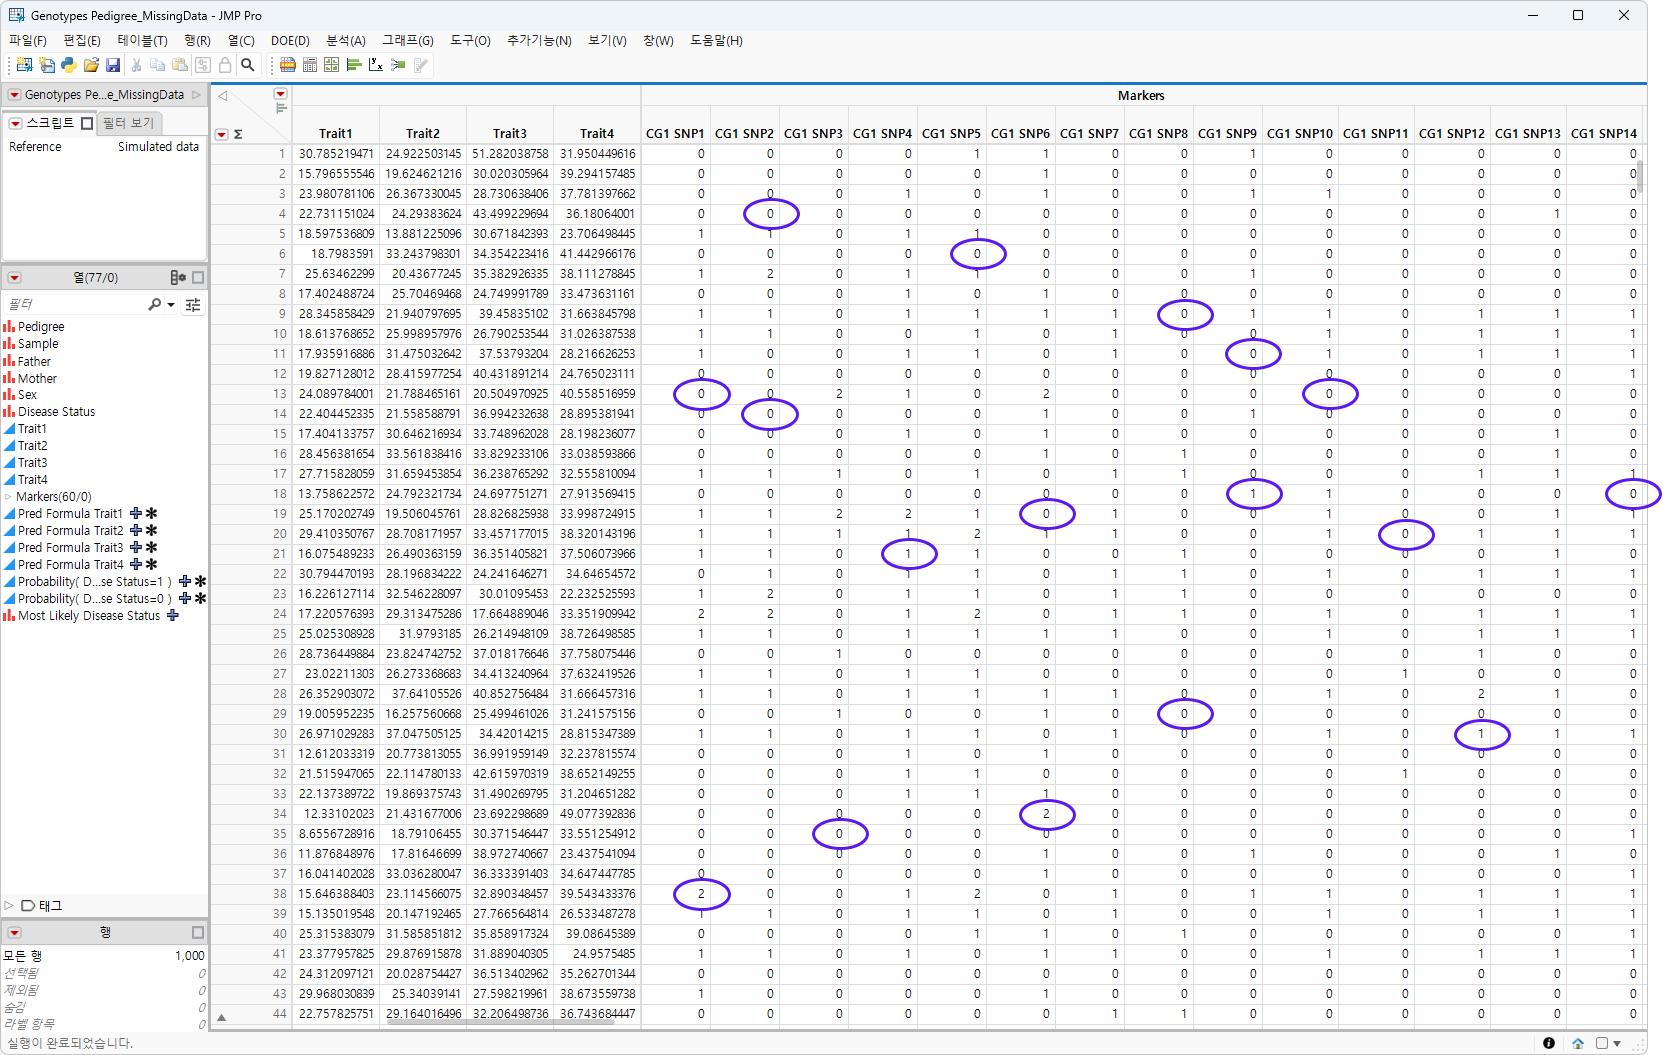This screenshot has width=1665, height=1055.
Task: Expand the Markers(60/0) column group
Action: pyautogui.click(x=9, y=497)
